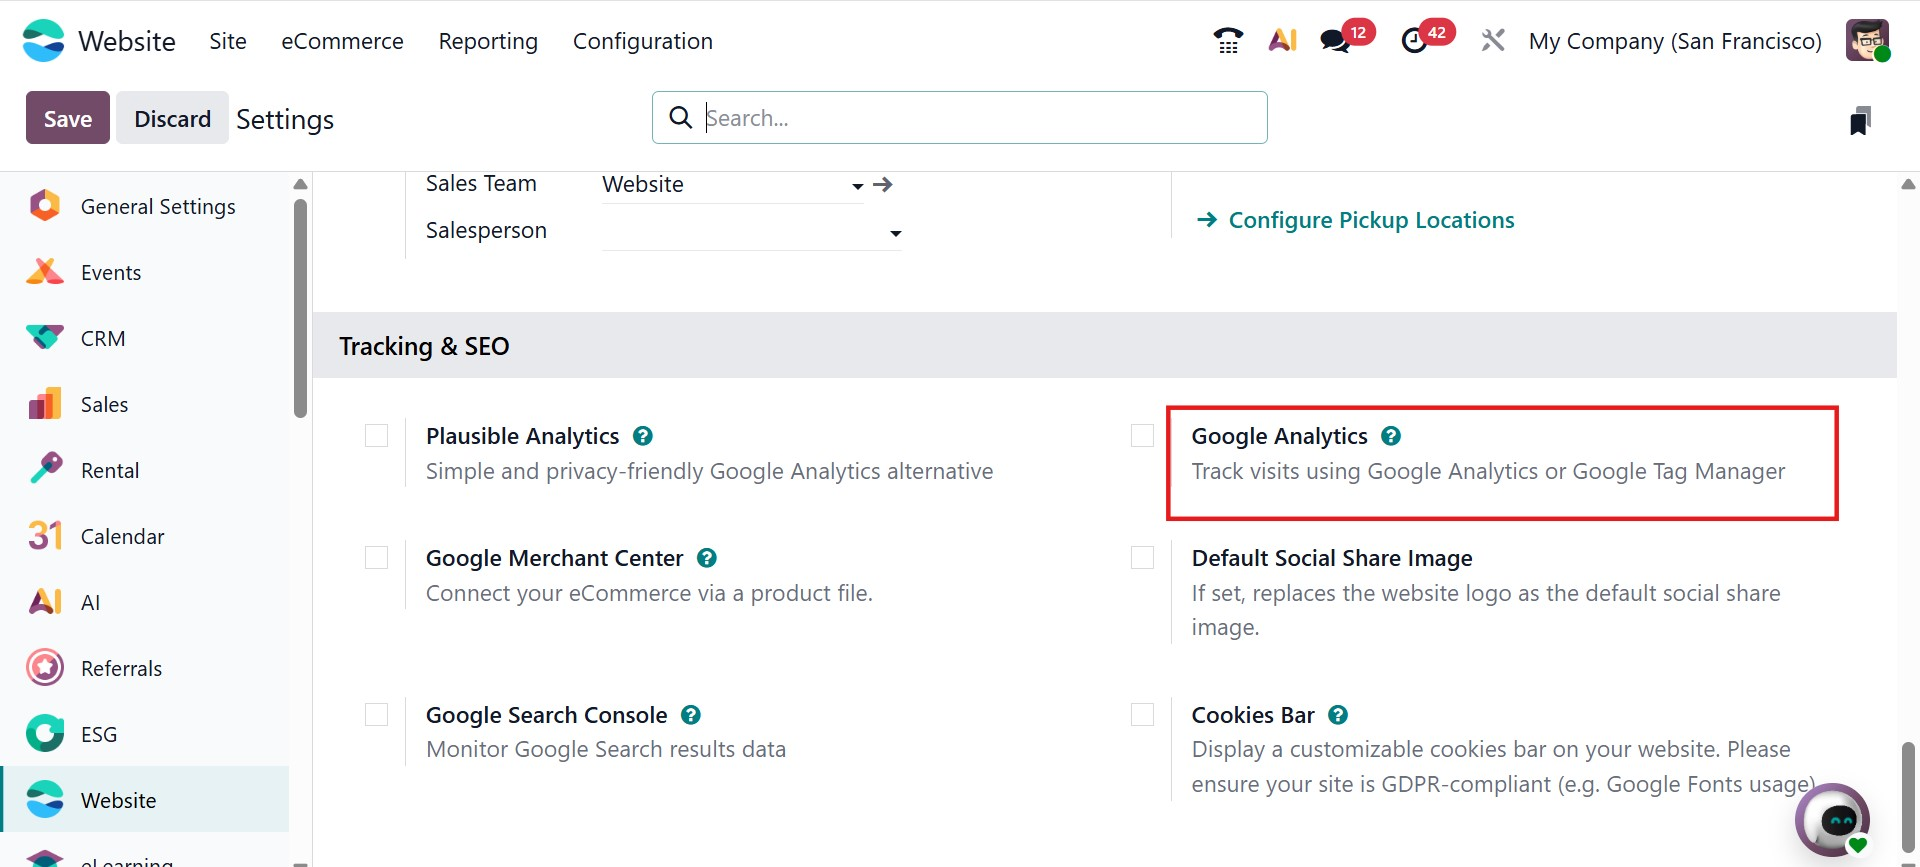This screenshot has height=867, width=1920.
Task: Click the help icon beside Plausible Analytics
Action: [643, 436]
